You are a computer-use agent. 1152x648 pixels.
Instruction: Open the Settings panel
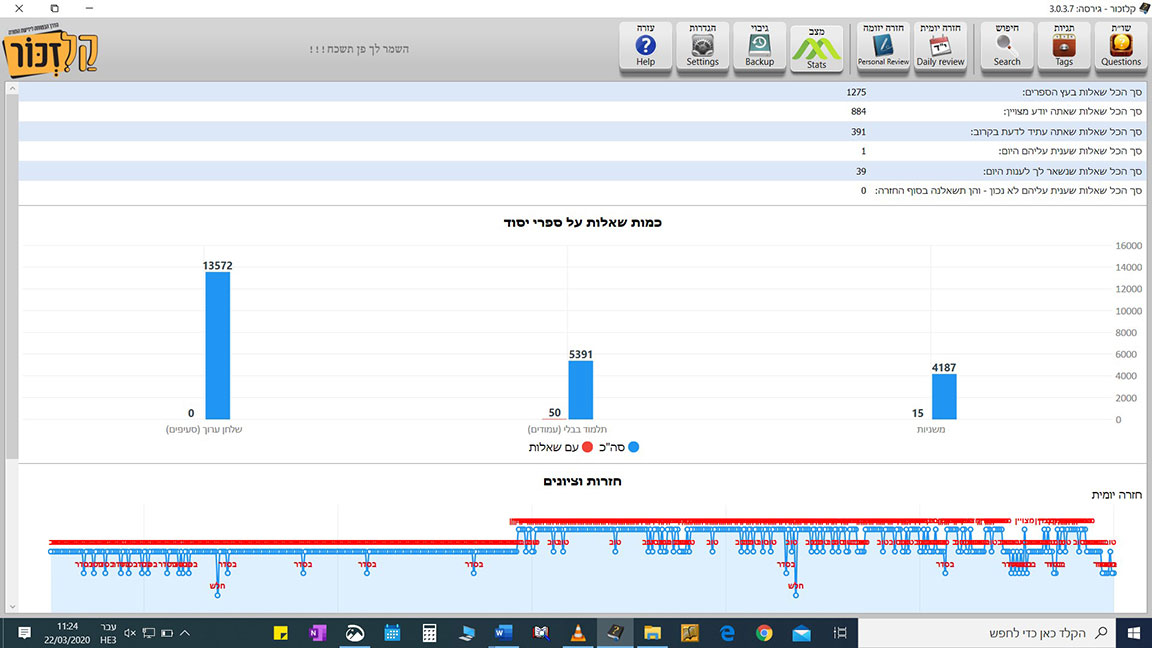(702, 46)
